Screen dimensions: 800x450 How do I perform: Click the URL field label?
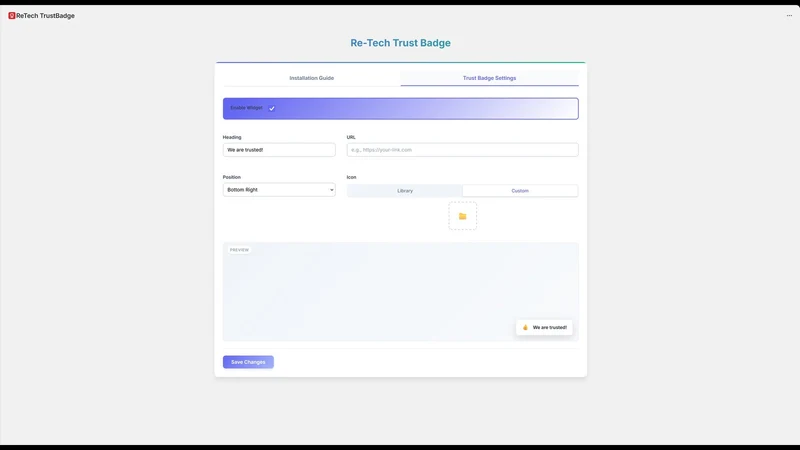pos(351,137)
